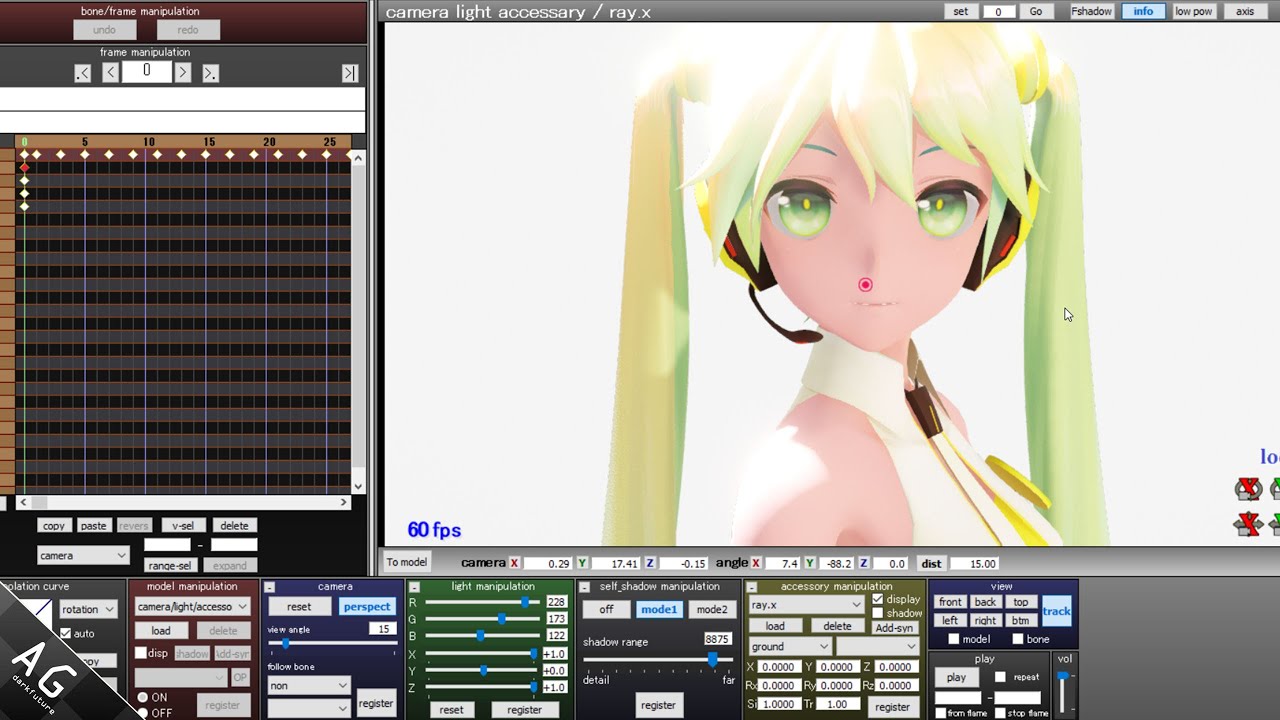Viewport: 1280px width, 720px height.
Task: Adjust volume slider
Action: (1062, 692)
